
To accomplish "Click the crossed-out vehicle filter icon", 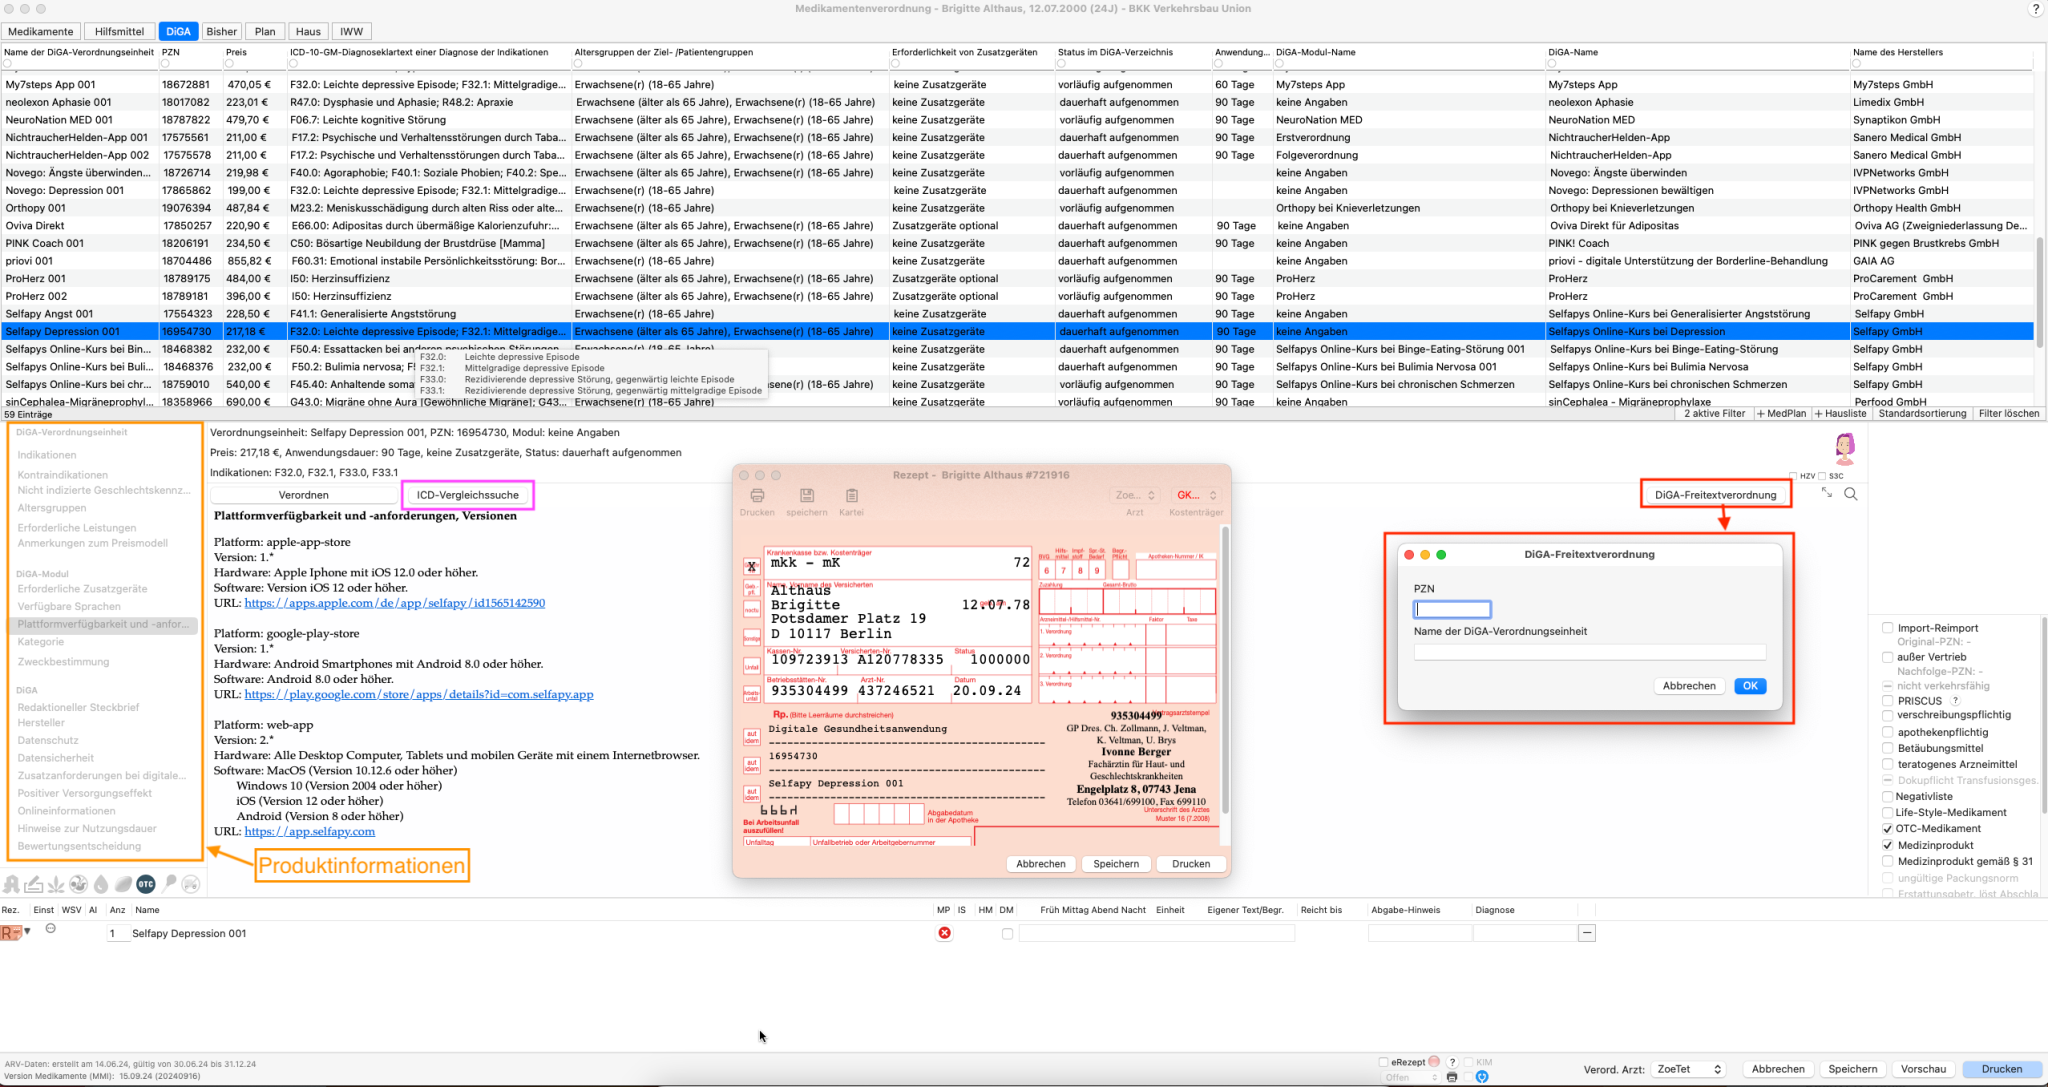I will point(191,884).
